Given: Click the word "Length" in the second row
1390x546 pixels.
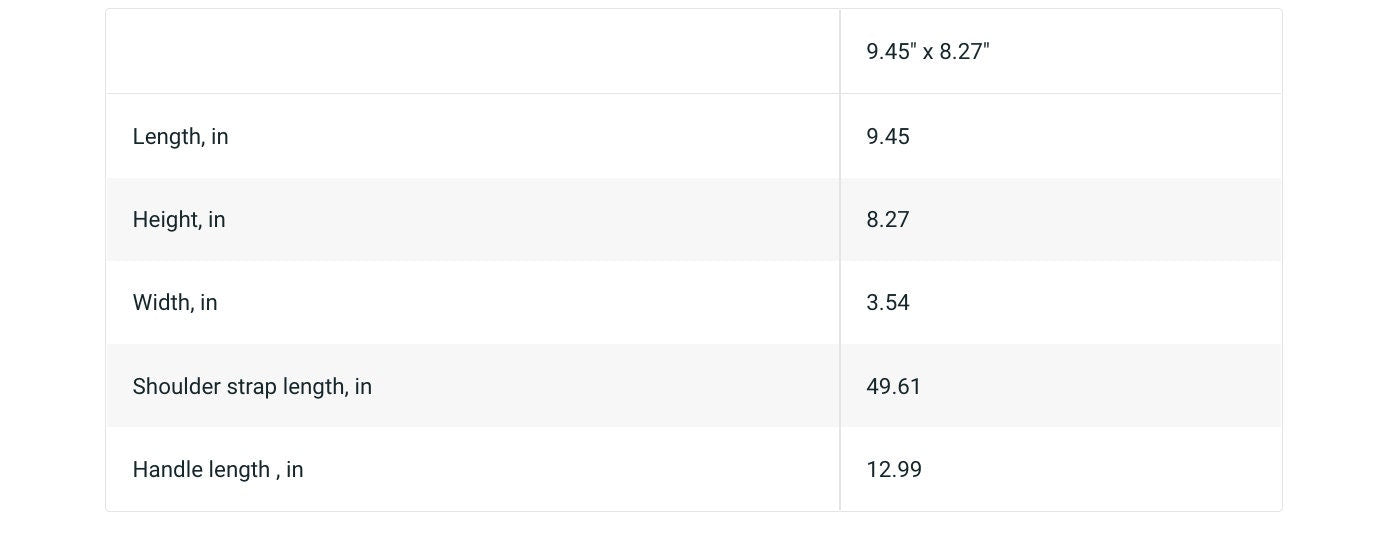Looking at the screenshot, I should coord(168,137).
